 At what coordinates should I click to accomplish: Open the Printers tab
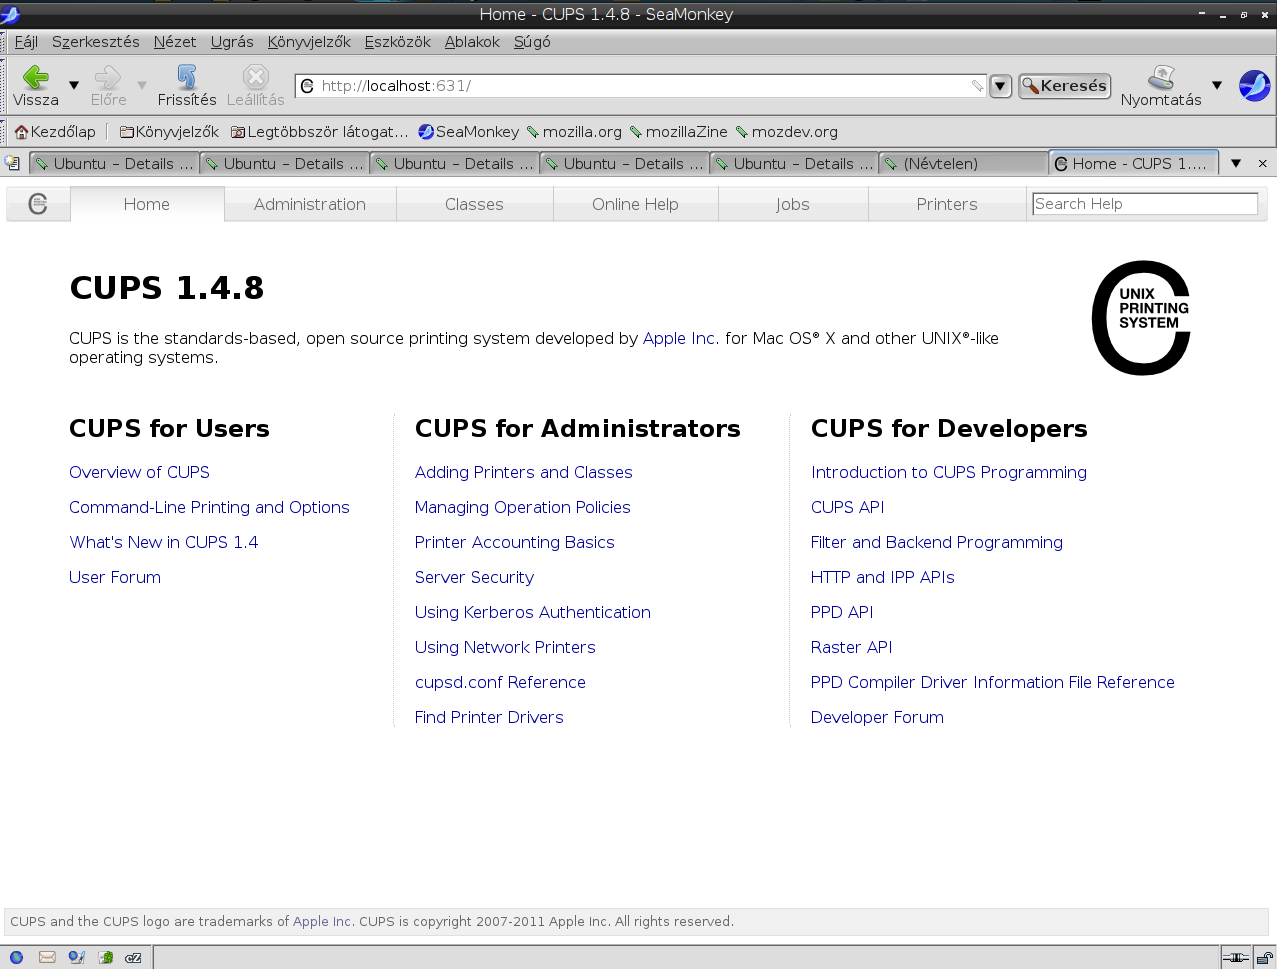tap(947, 204)
